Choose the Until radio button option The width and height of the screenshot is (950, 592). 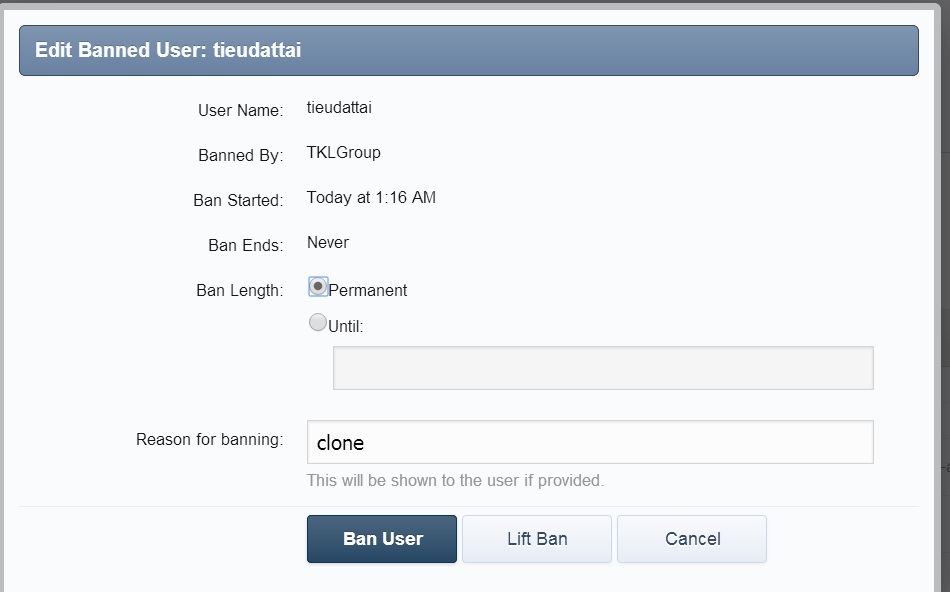(x=317, y=323)
